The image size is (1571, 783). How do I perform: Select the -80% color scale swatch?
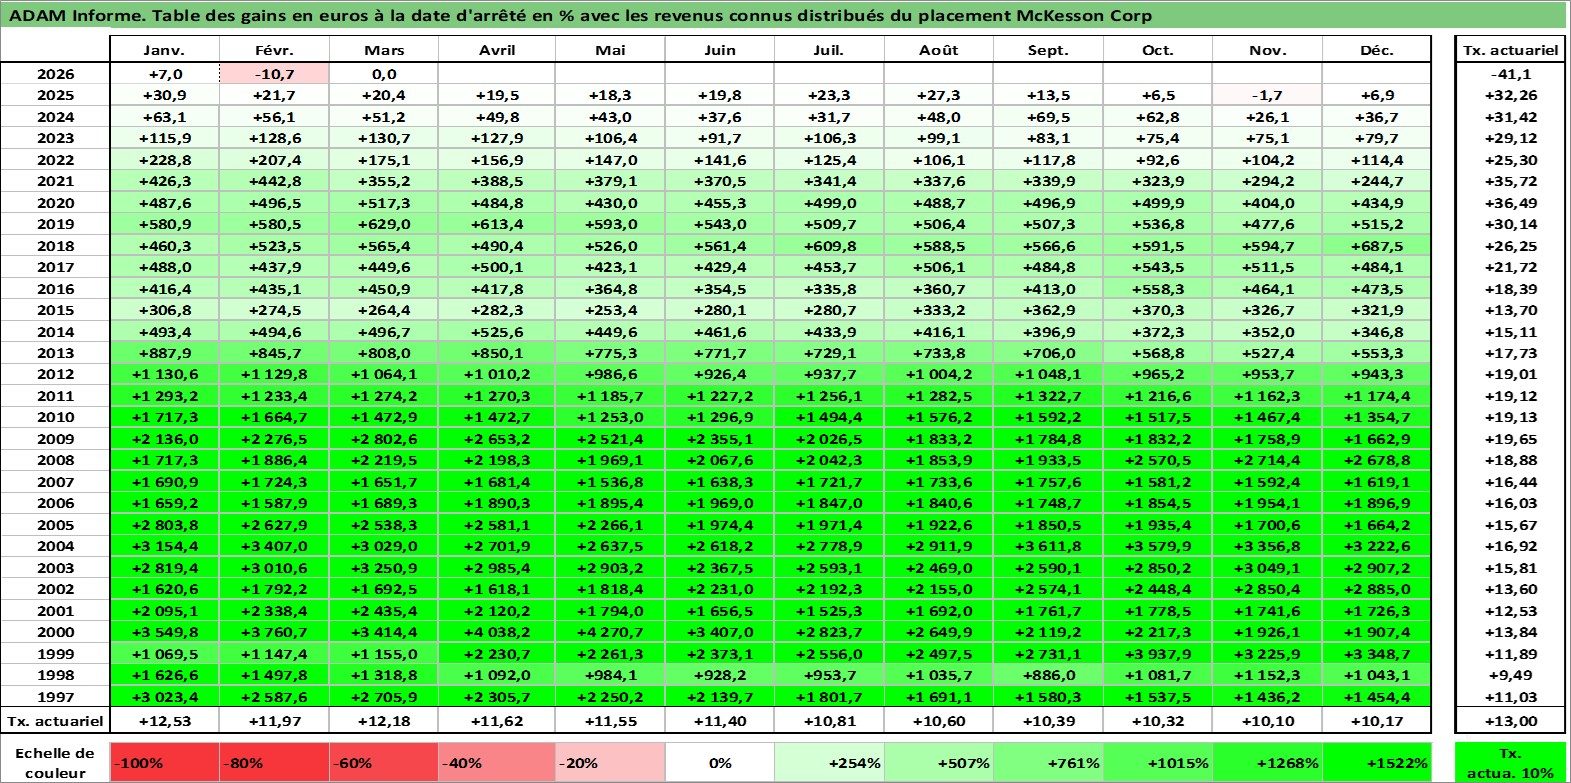274,762
